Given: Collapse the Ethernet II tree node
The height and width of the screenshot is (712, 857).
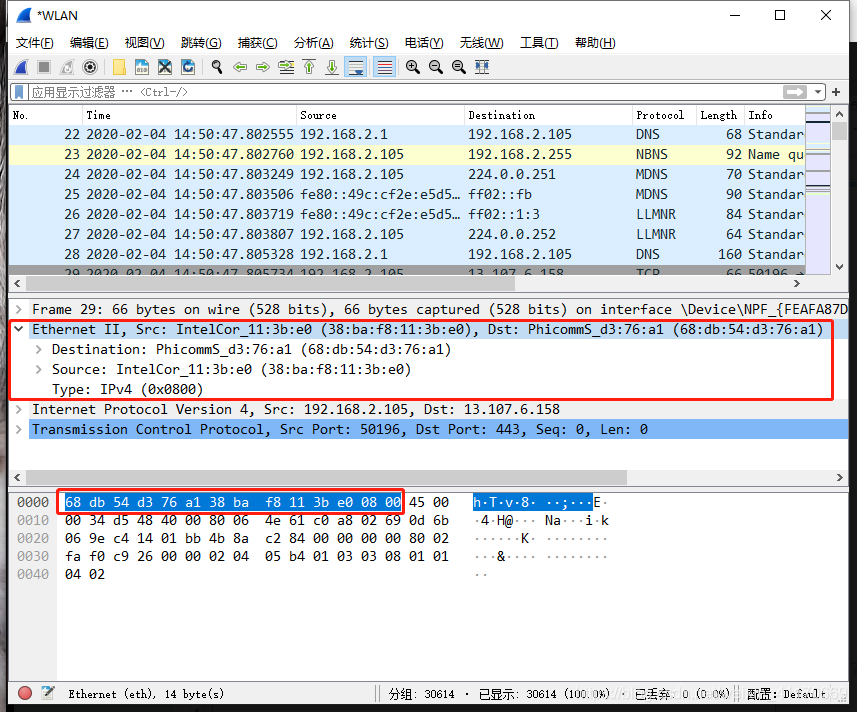Looking at the screenshot, I should (19, 329).
